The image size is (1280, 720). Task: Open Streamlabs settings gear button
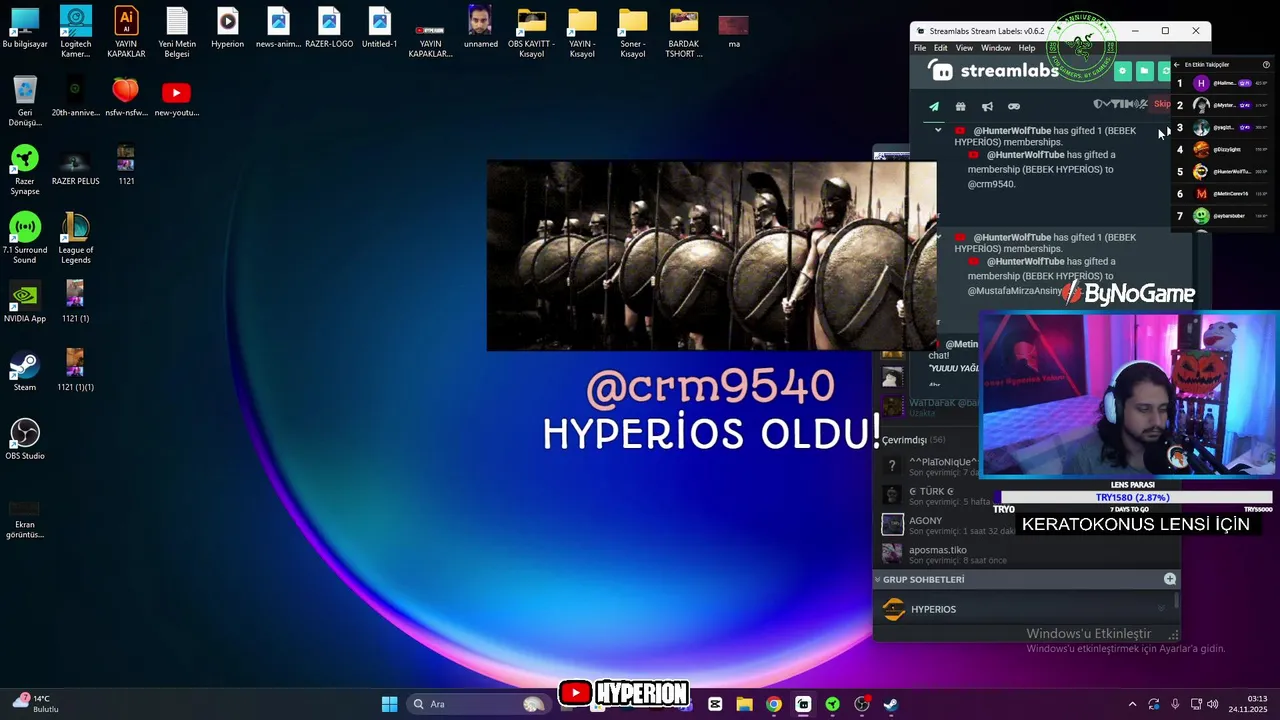click(x=1122, y=71)
